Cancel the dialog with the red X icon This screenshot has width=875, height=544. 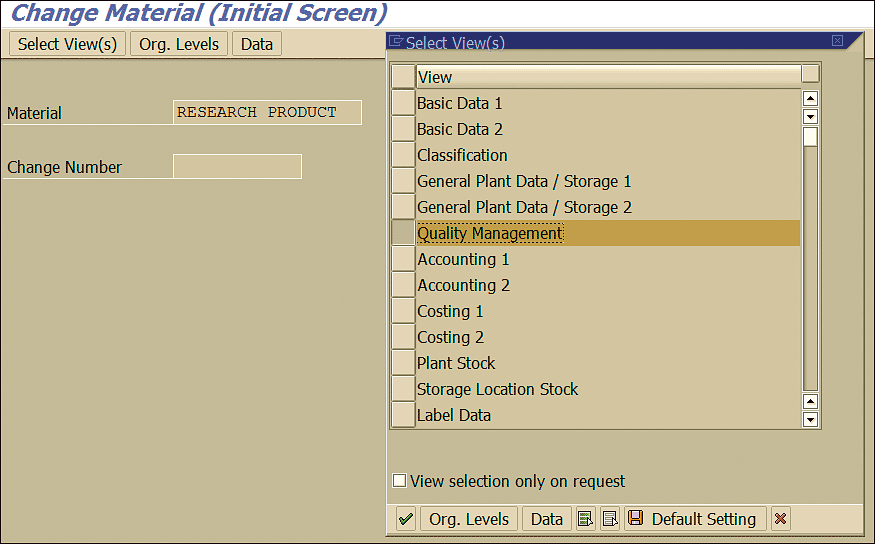(x=780, y=519)
